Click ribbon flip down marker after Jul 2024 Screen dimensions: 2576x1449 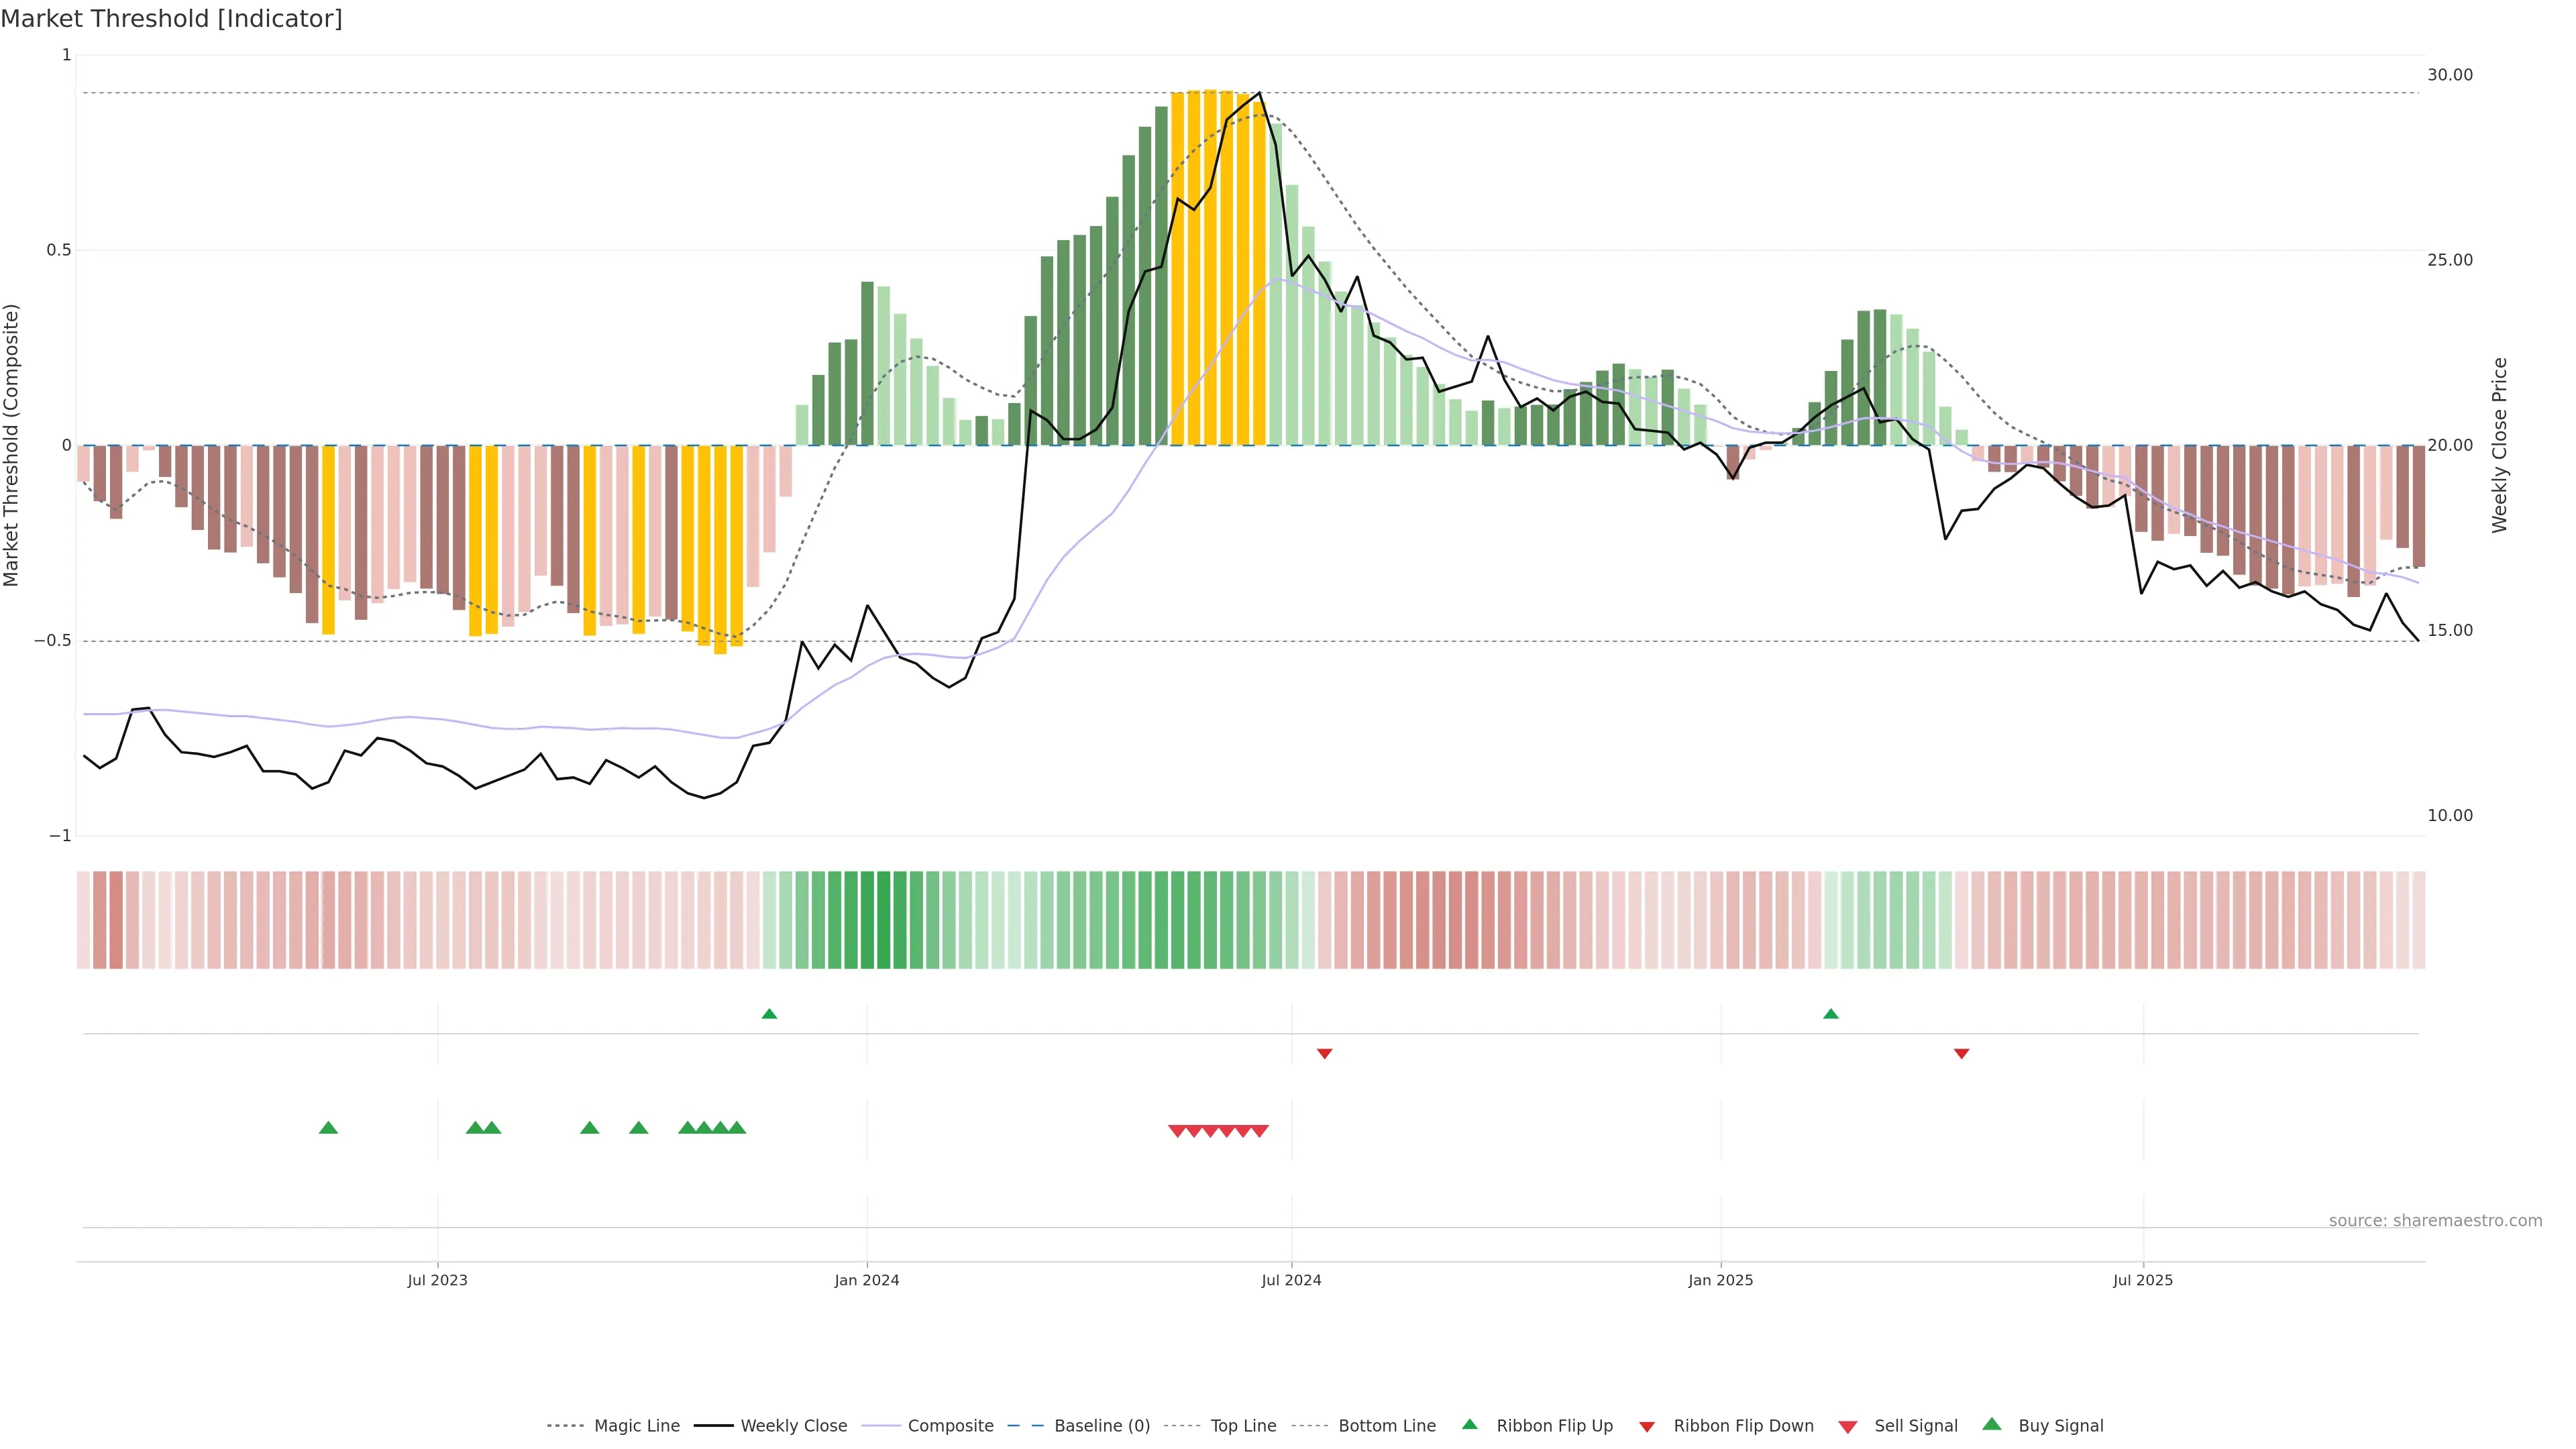(1324, 1053)
